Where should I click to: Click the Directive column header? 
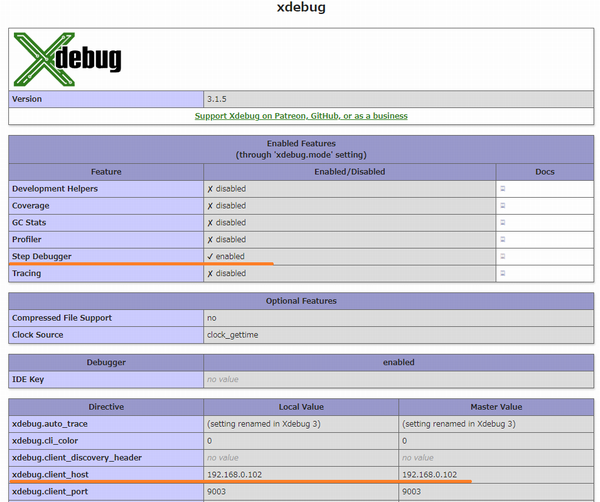coord(106,407)
